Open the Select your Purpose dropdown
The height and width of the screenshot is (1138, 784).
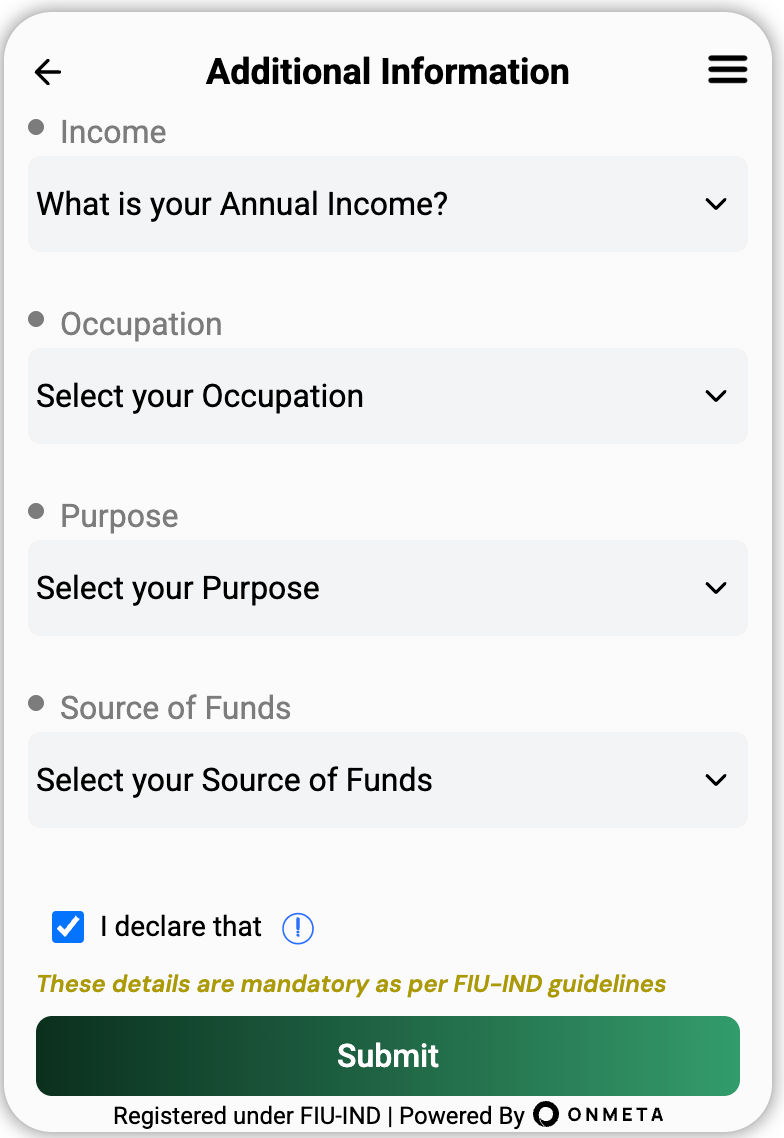[388, 588]
